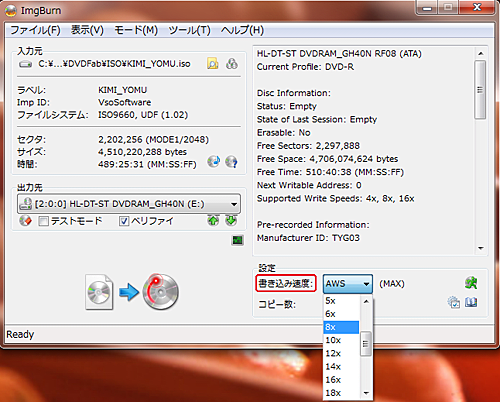Click the book settings icon
This screenshot has height=402, width=500.
pos(471,302)
